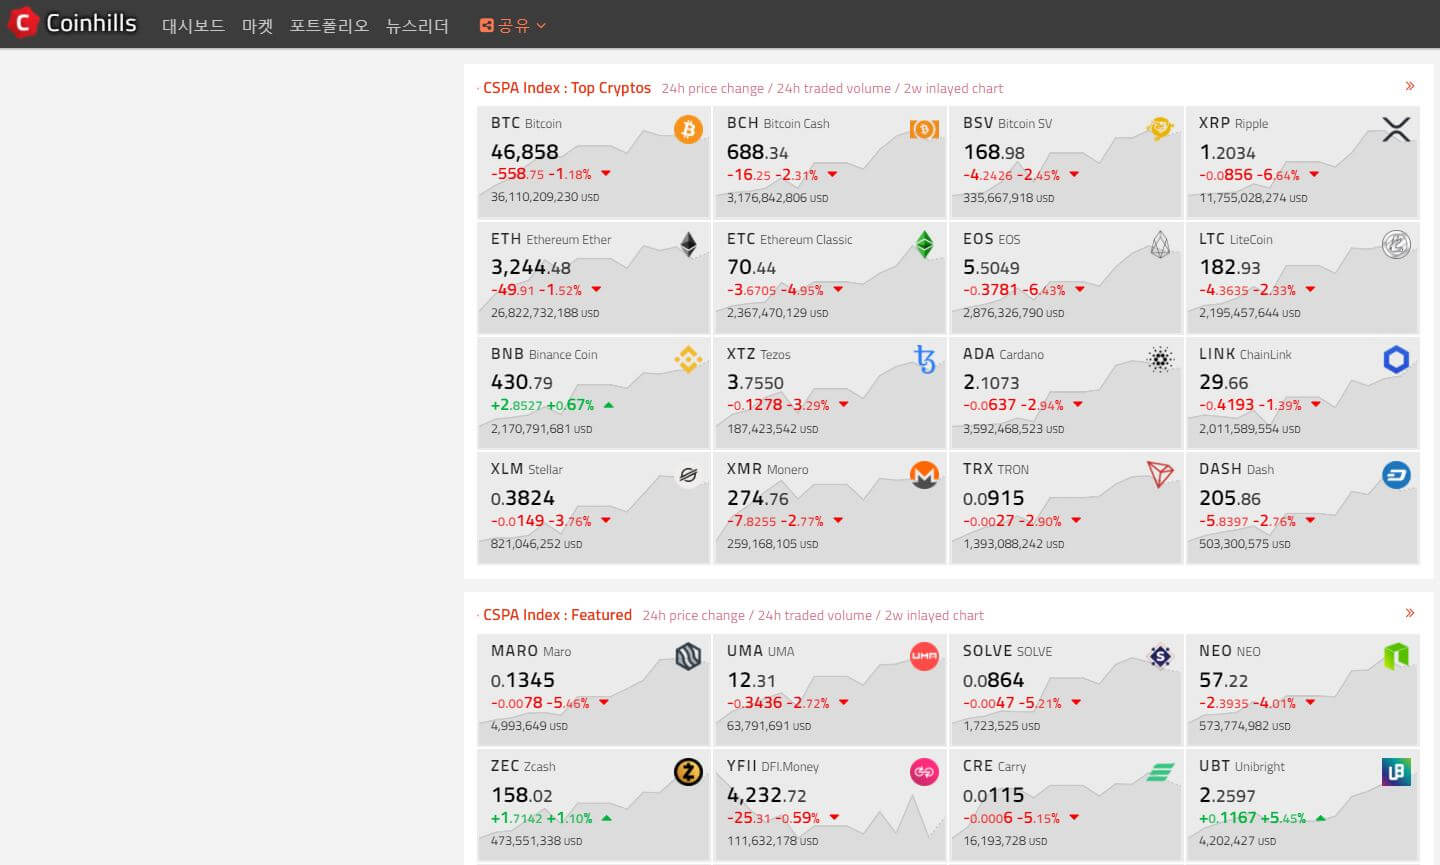Click the LiteCoin icon

click(1396, 244)
